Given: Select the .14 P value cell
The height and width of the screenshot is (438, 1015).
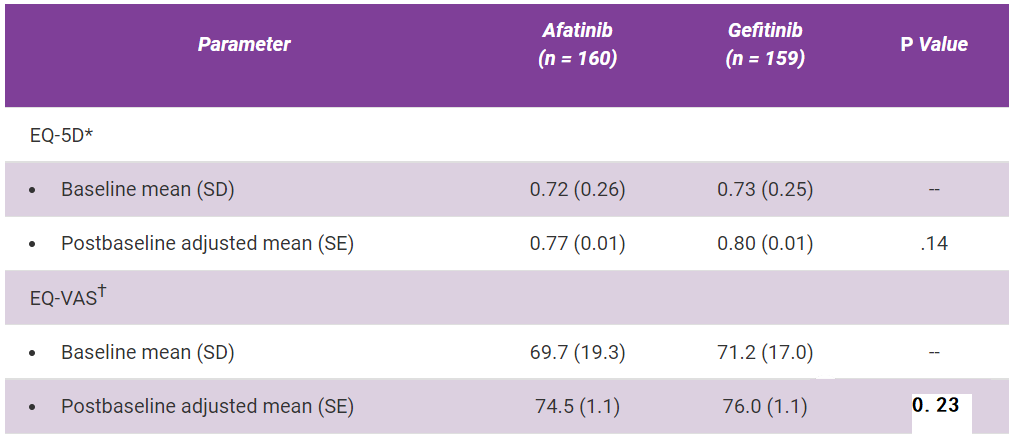Looking at the screenshot, I should click(934, 243).
